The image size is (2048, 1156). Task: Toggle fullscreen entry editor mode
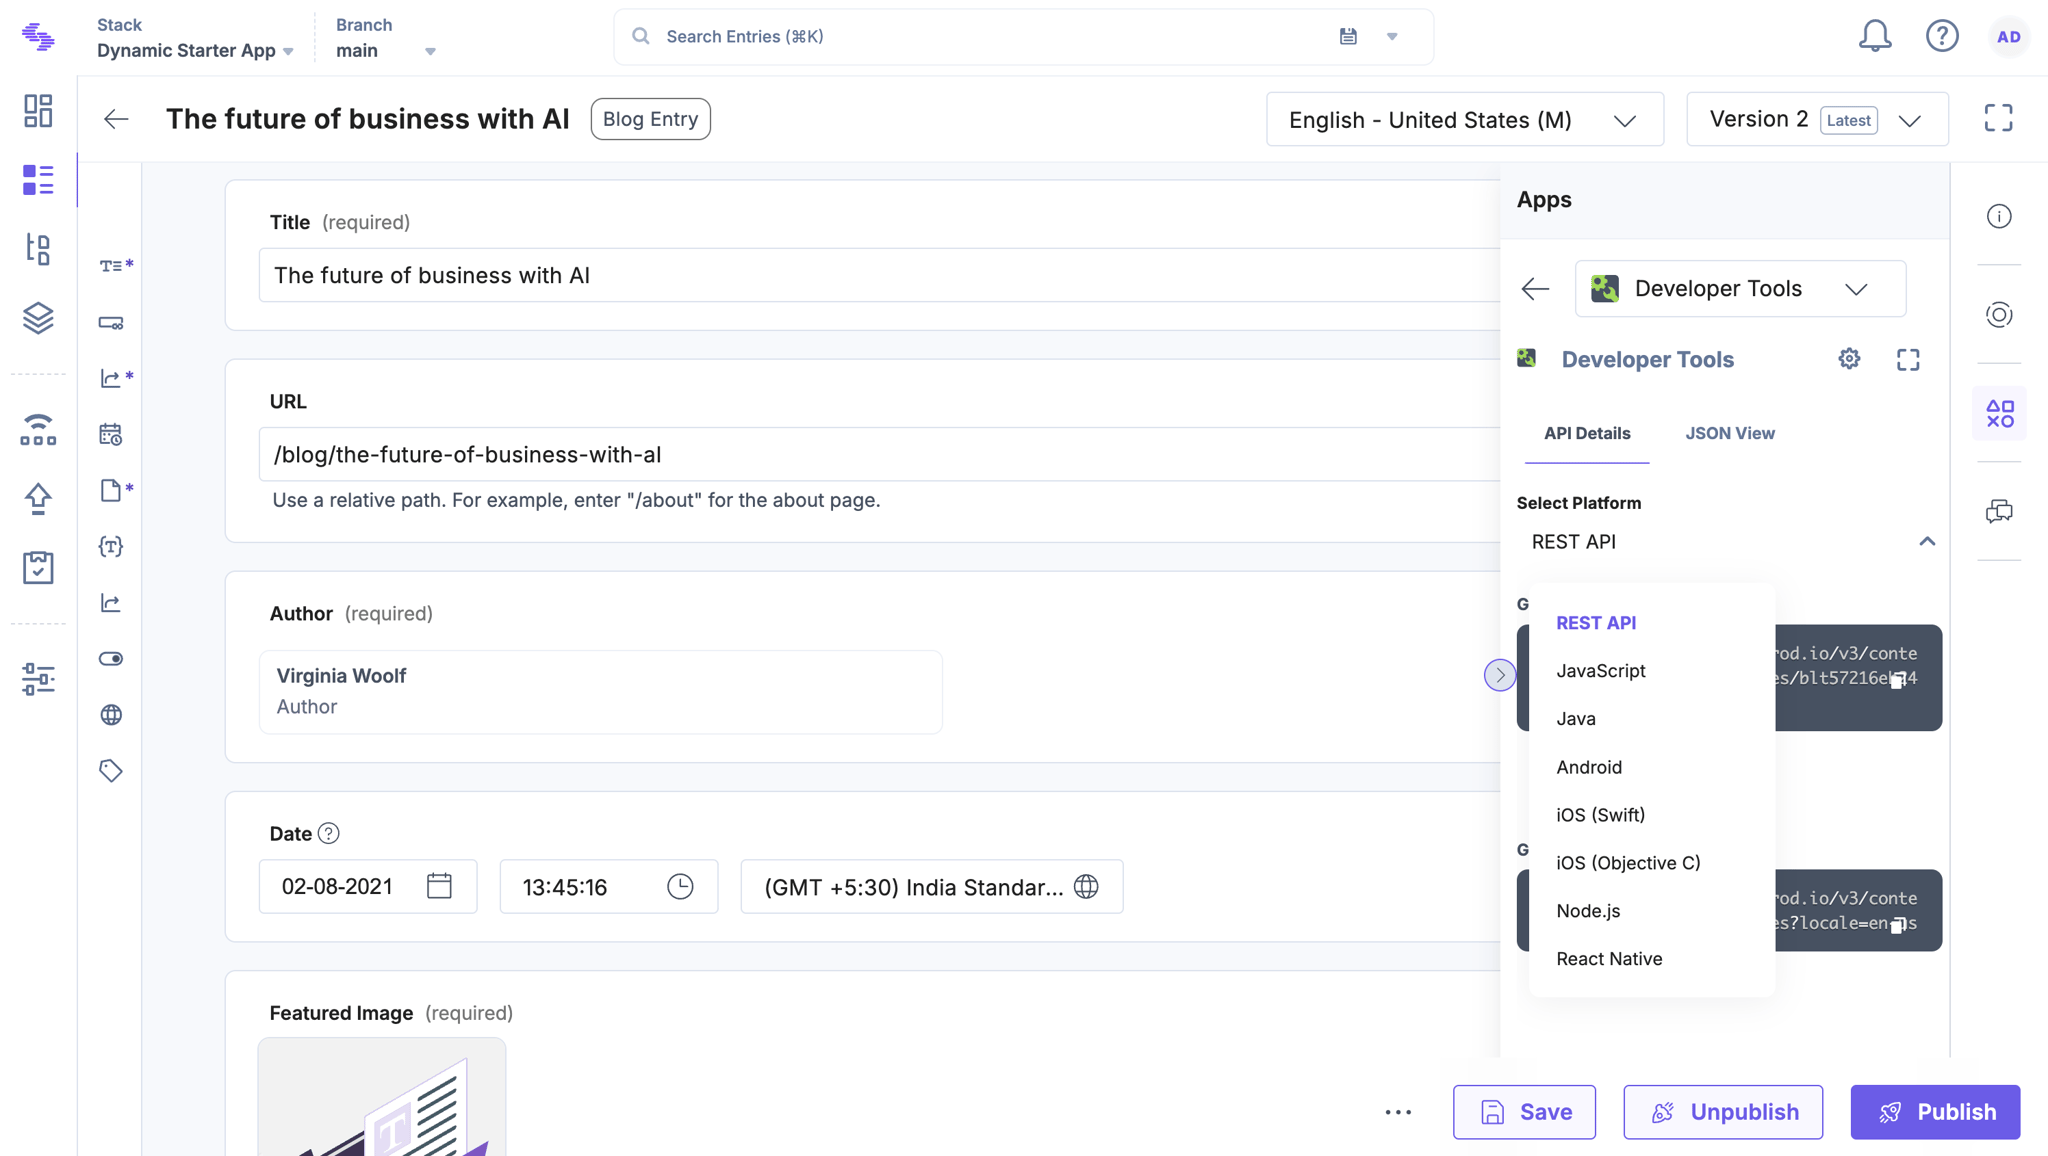coord(1998,118)
